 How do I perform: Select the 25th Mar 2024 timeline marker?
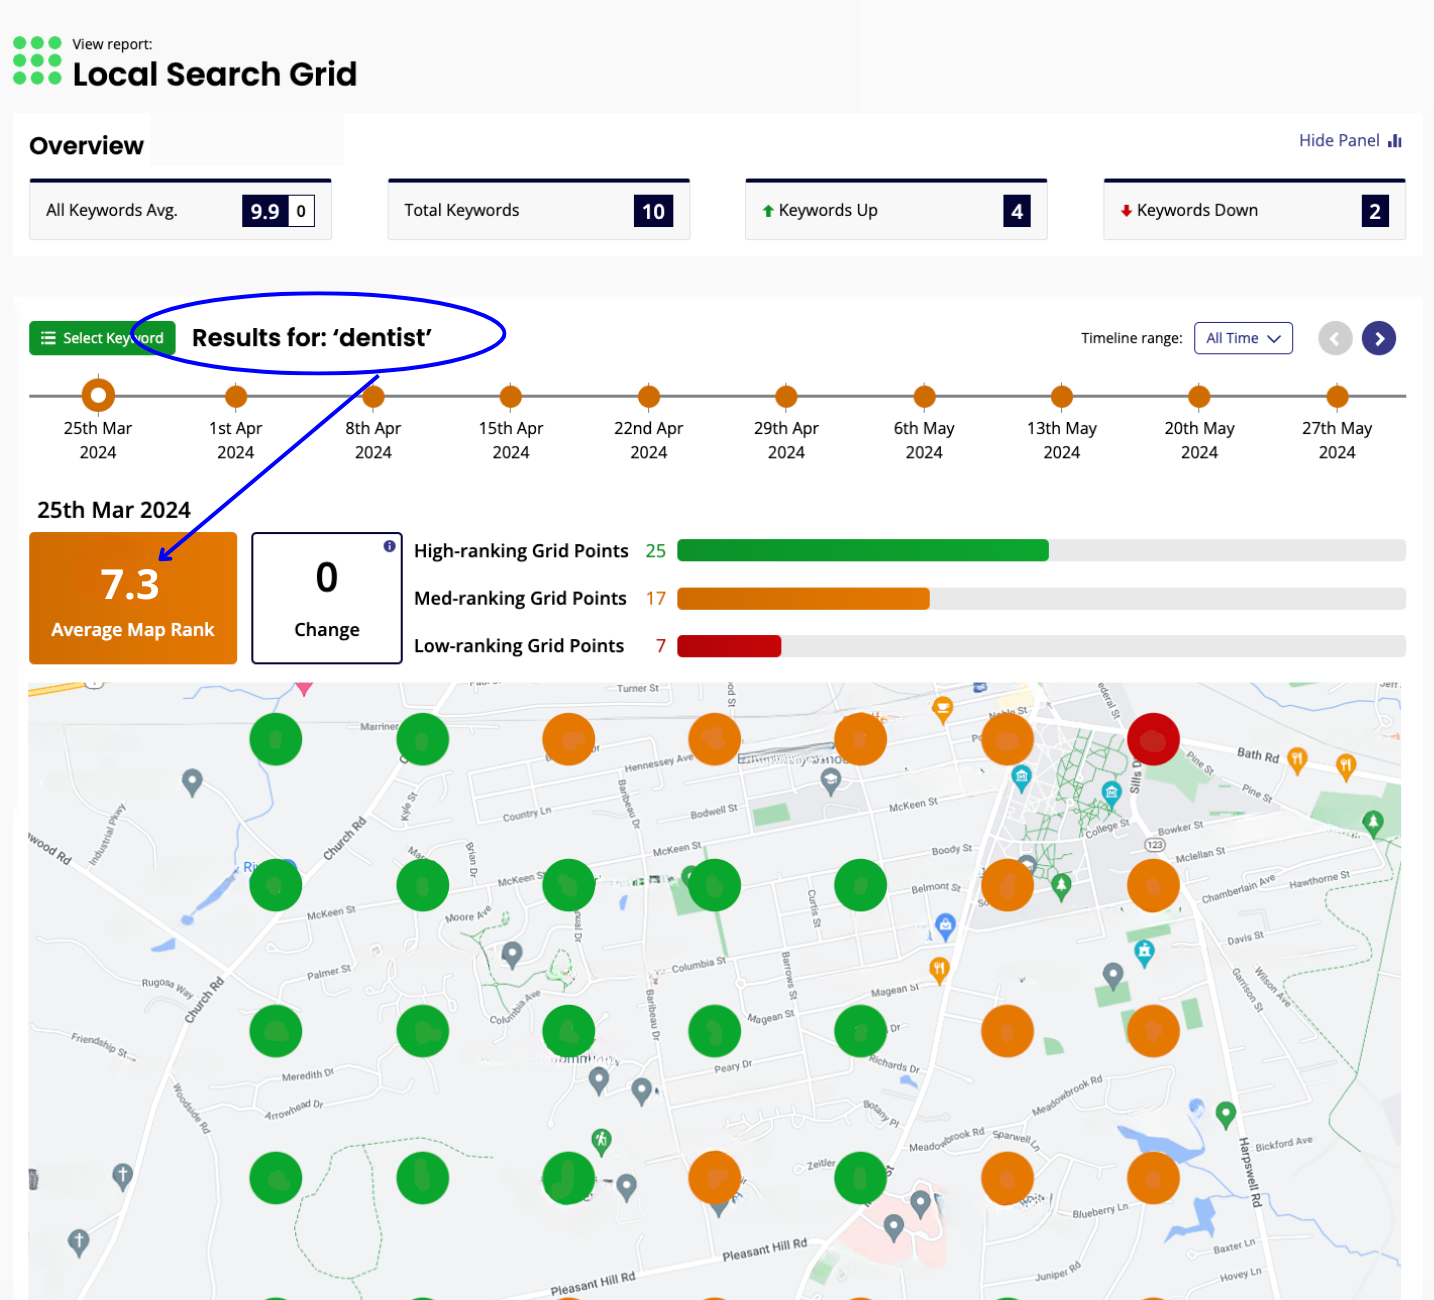97,394
